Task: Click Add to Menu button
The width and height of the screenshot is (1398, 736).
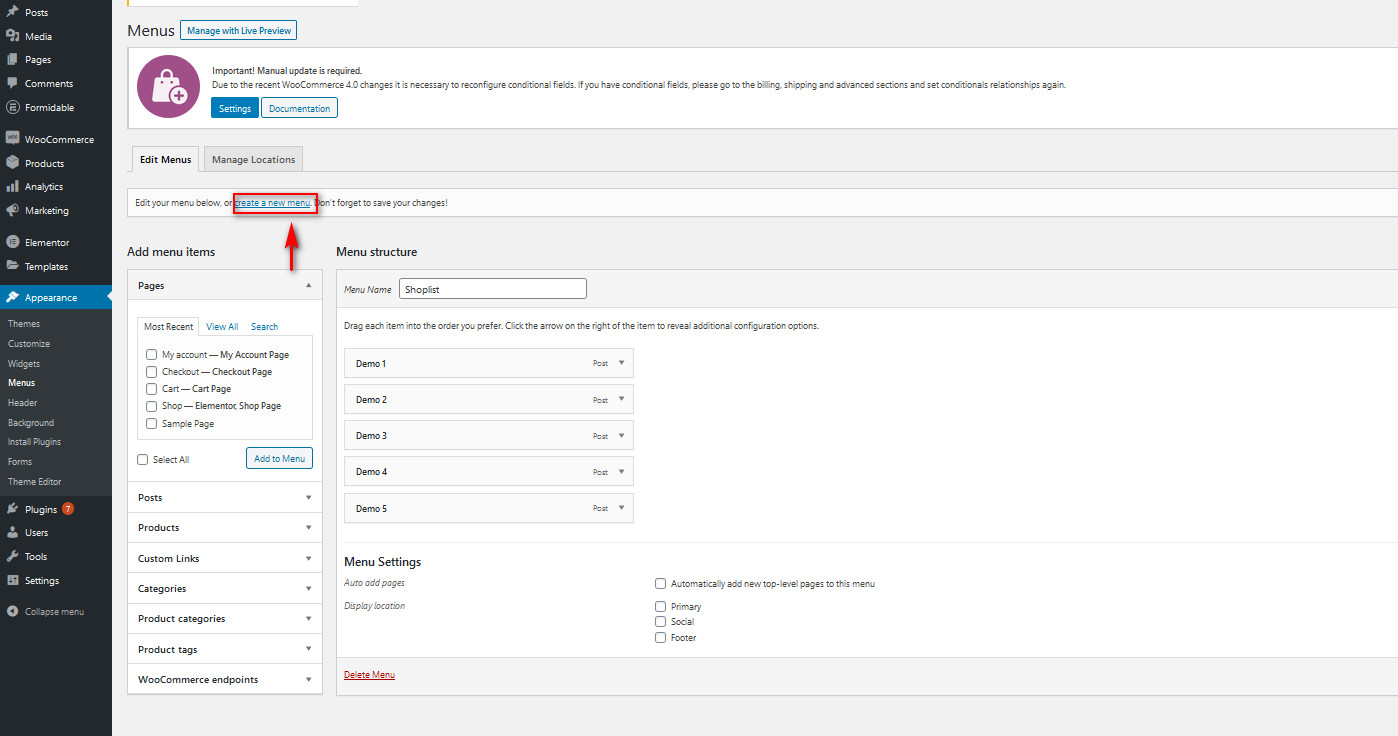Action: click(279, 458)
